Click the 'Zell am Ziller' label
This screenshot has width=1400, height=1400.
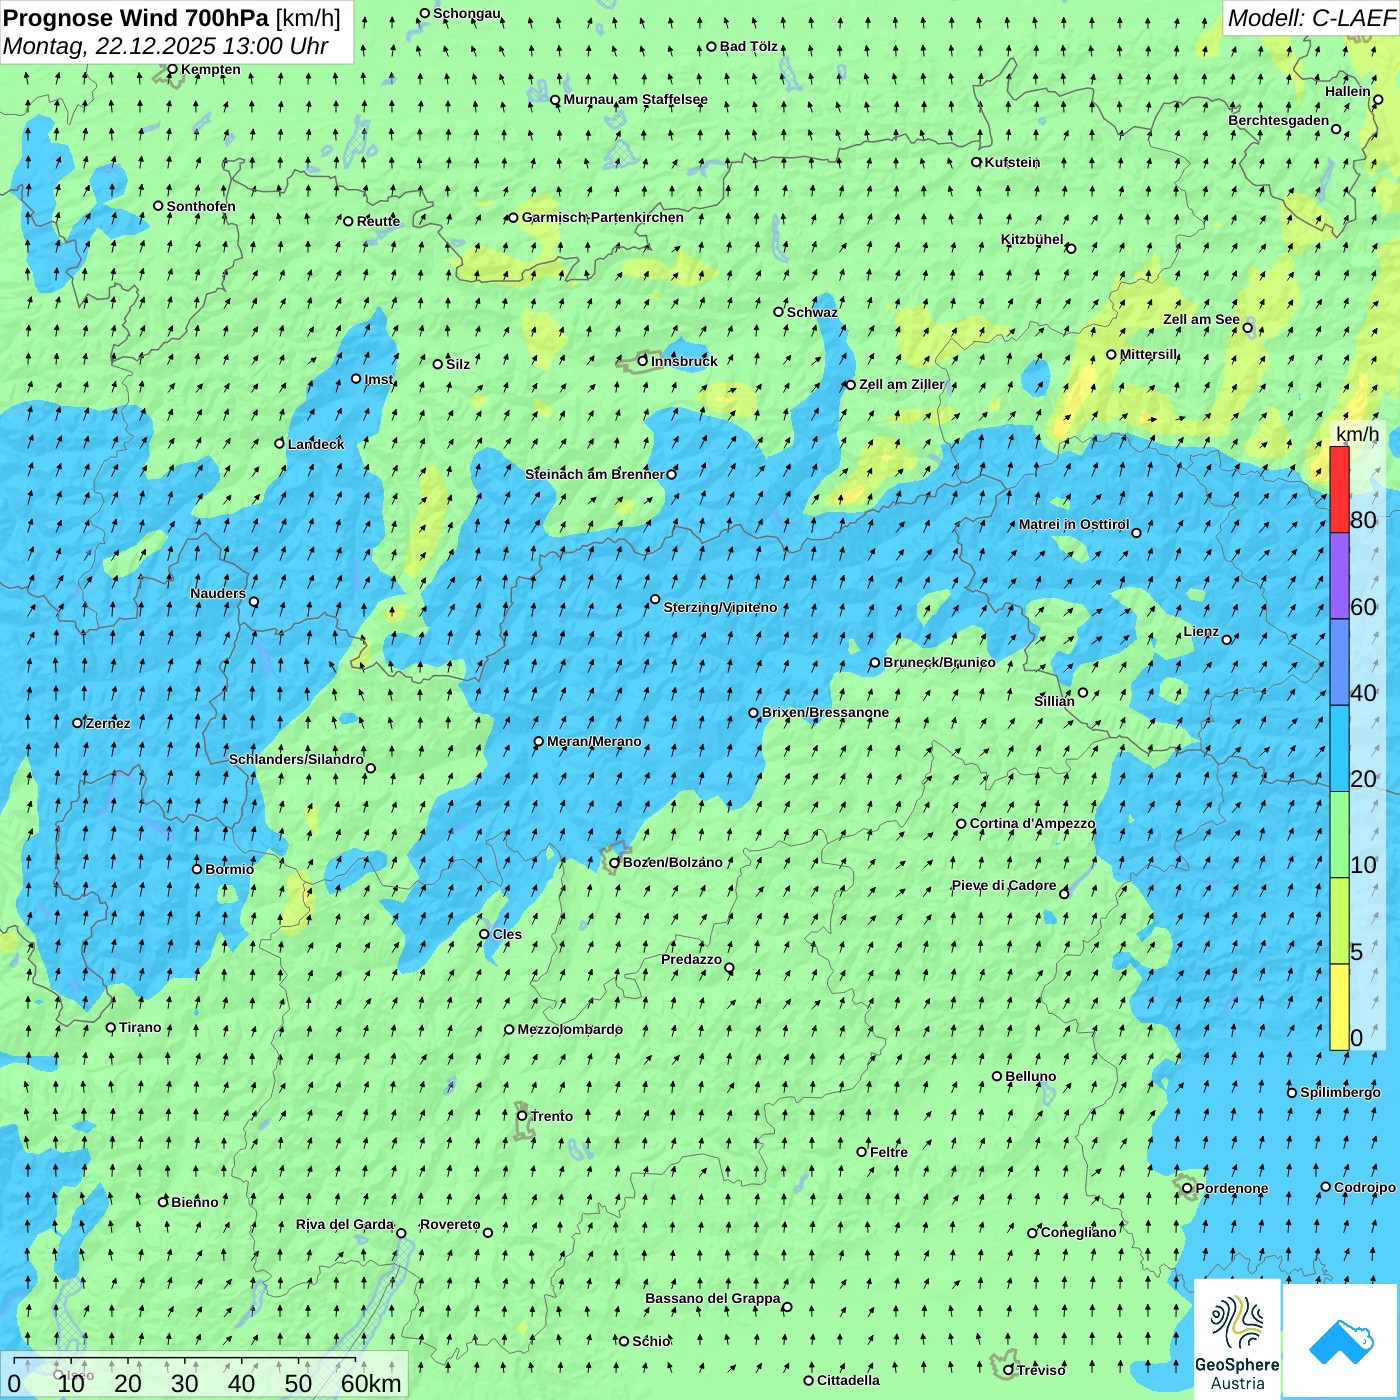pos(901,384)
